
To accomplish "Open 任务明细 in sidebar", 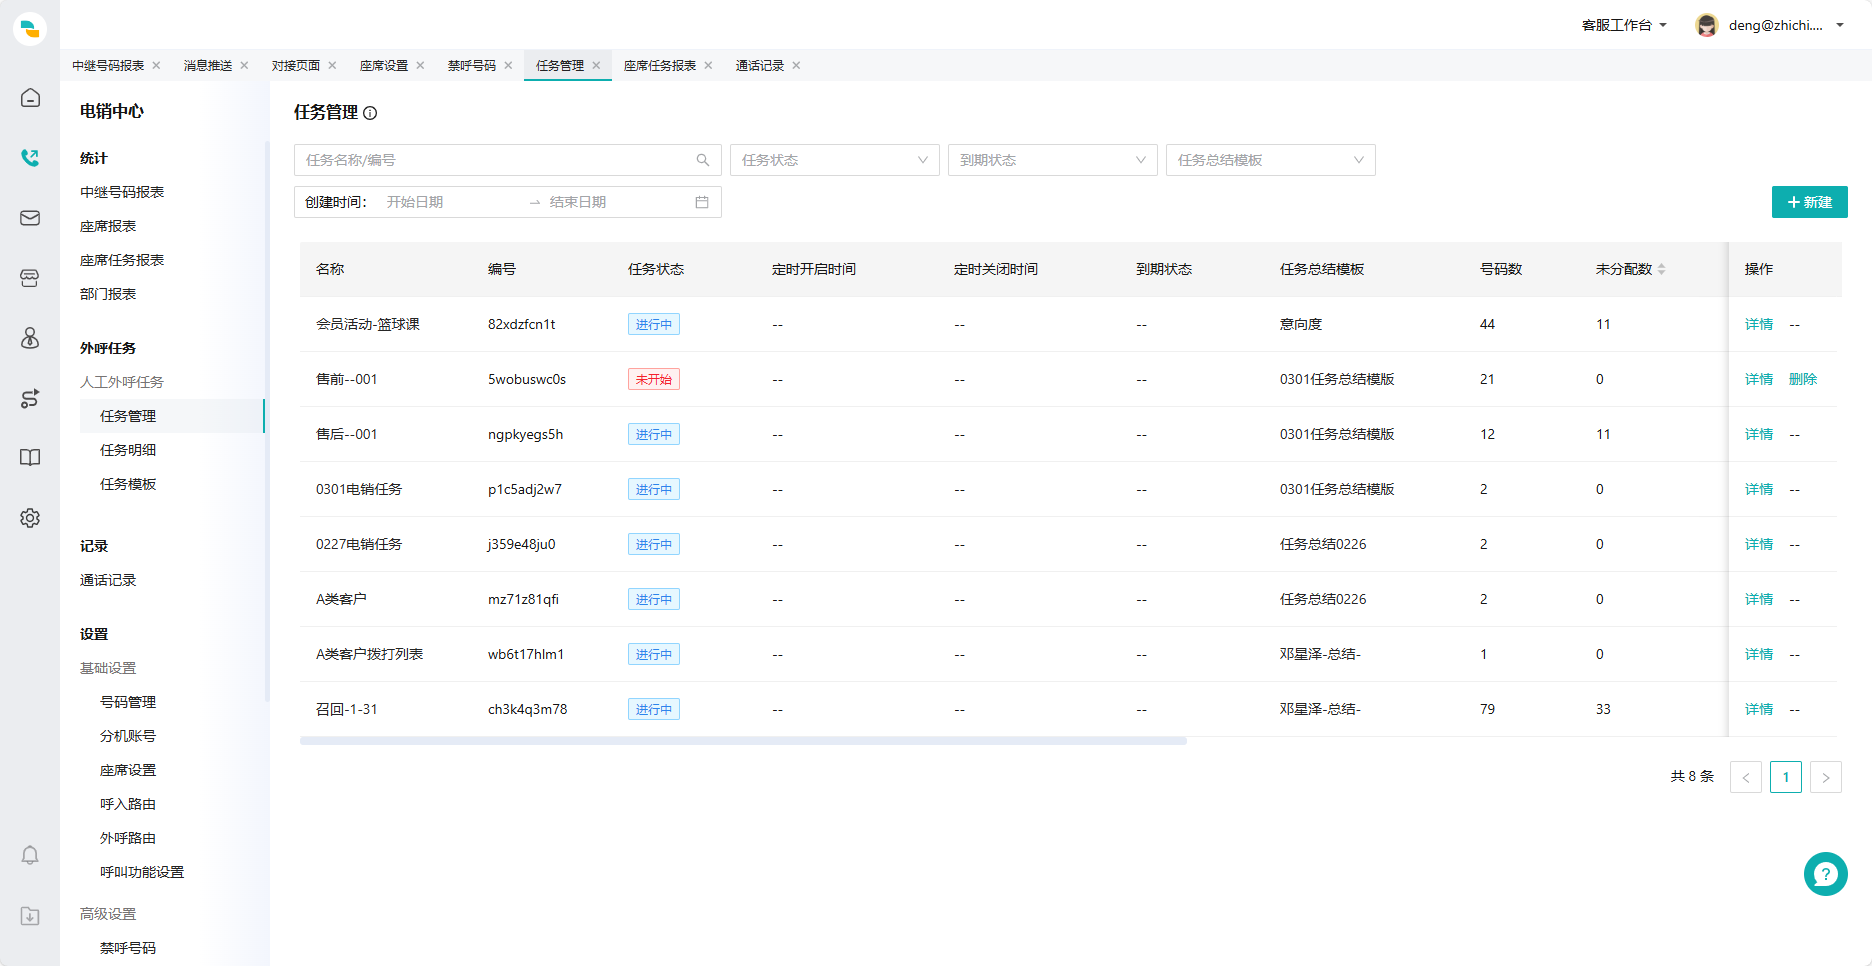I will click(x=128, y=450).
